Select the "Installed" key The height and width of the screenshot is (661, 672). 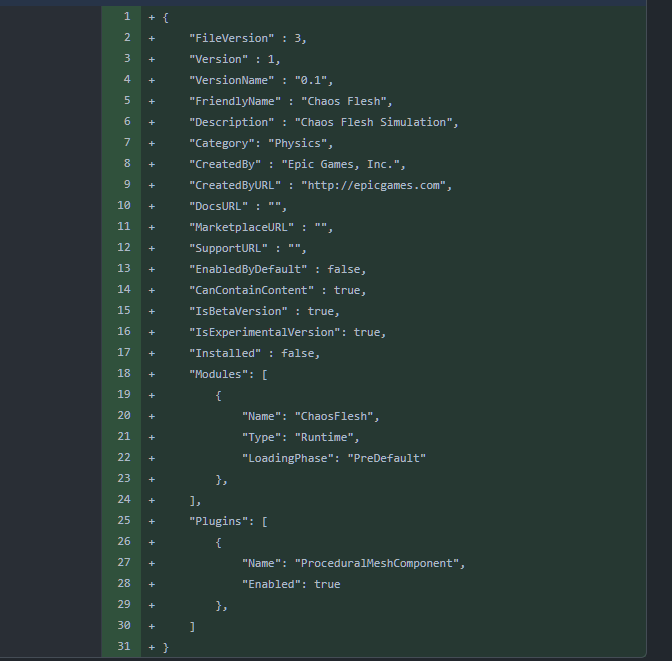pyautogui.click(x=225, y=353)
